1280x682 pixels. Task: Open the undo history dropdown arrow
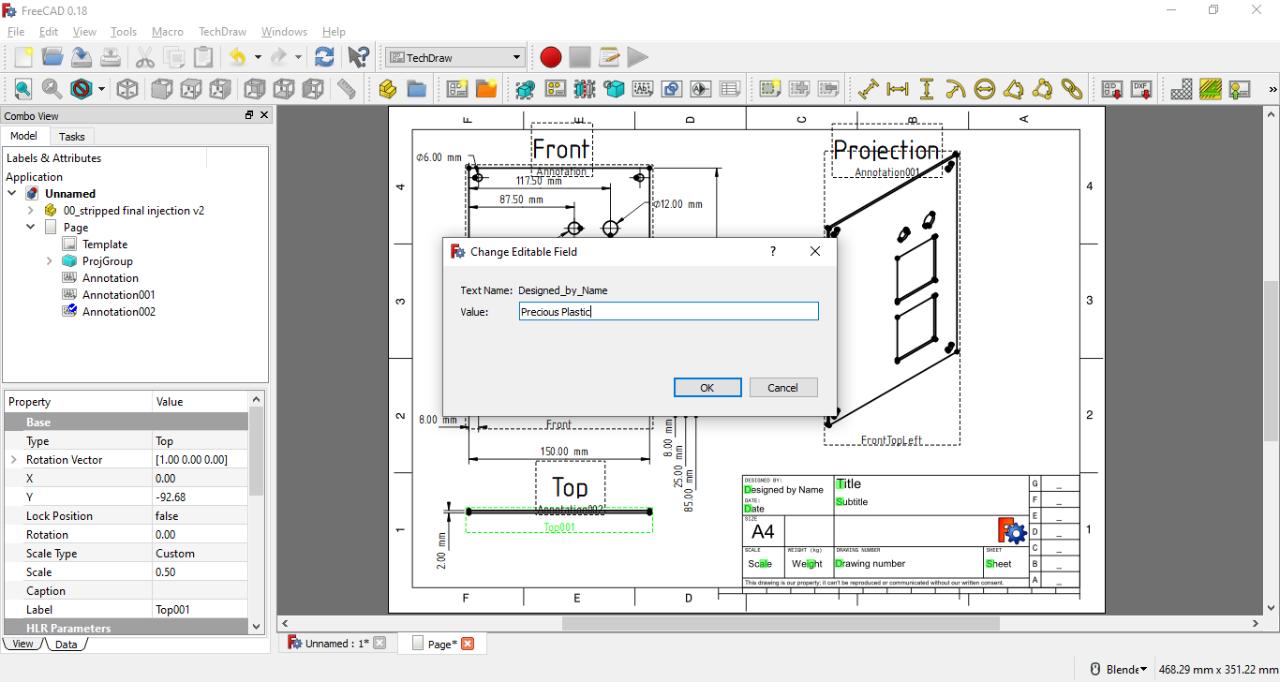(x=258, y=58)
